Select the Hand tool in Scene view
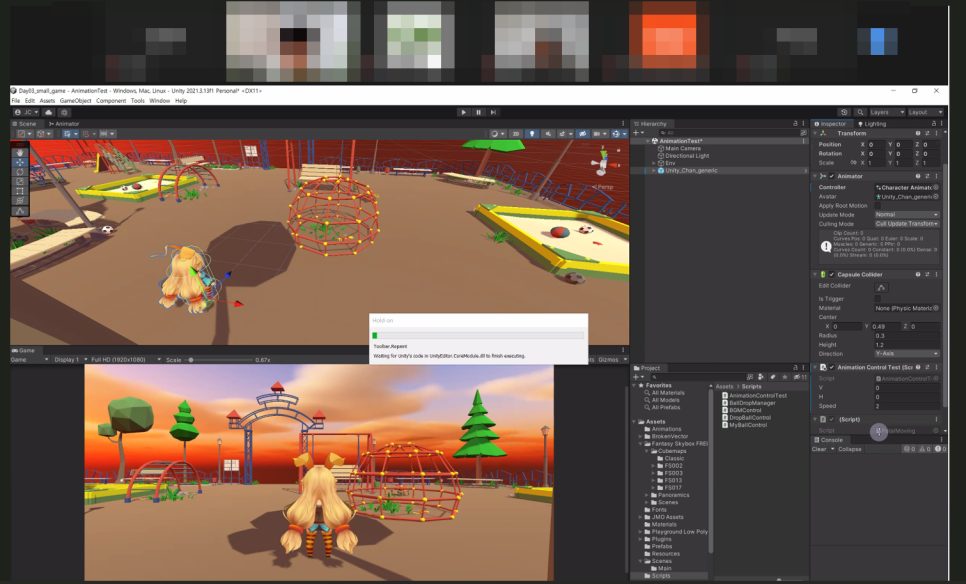 coord(20,153)
